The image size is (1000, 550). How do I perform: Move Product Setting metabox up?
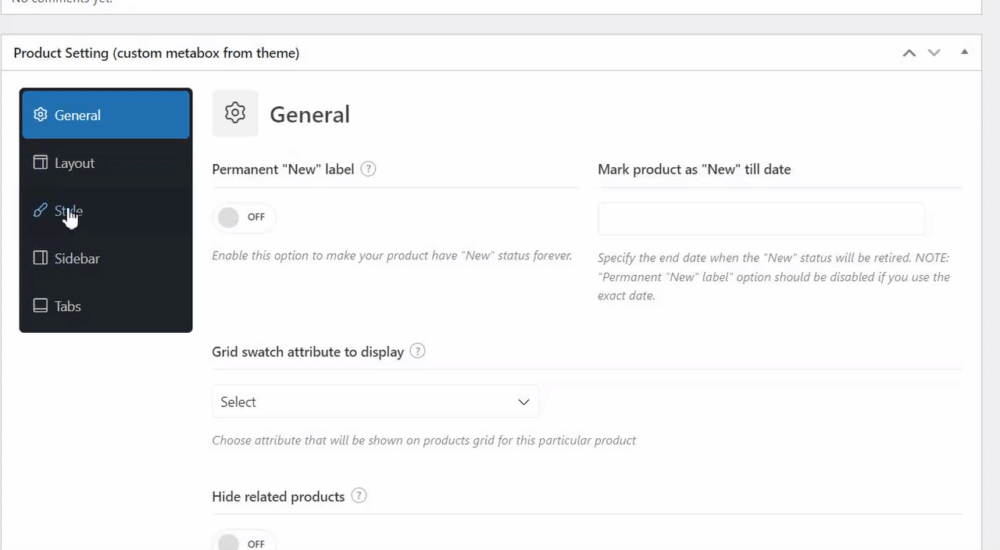(x=909, y=53)
